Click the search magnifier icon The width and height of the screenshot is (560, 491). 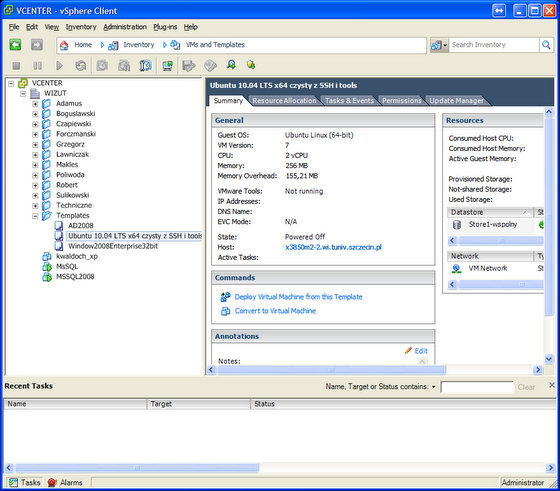pos(546,45)
